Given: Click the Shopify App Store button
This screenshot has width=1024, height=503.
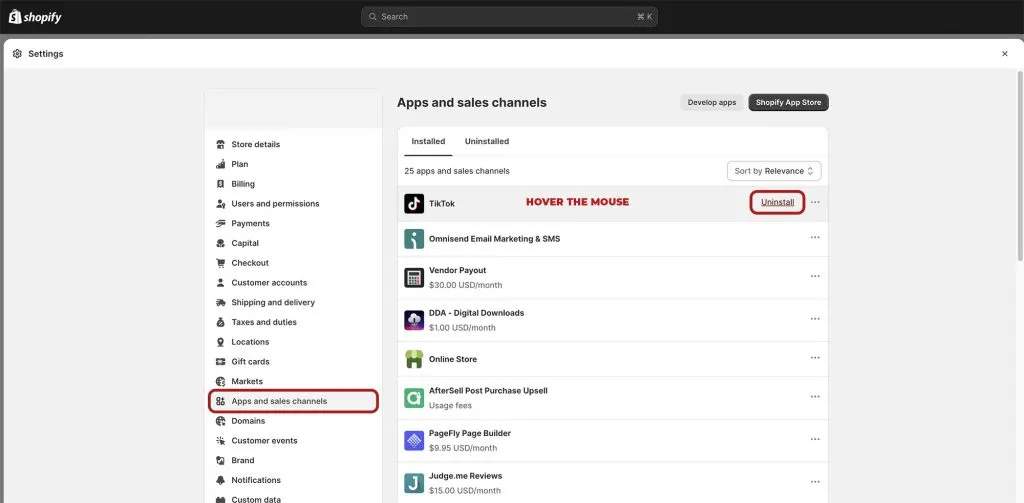Looking at the screenshot, I should click(789, 103).
